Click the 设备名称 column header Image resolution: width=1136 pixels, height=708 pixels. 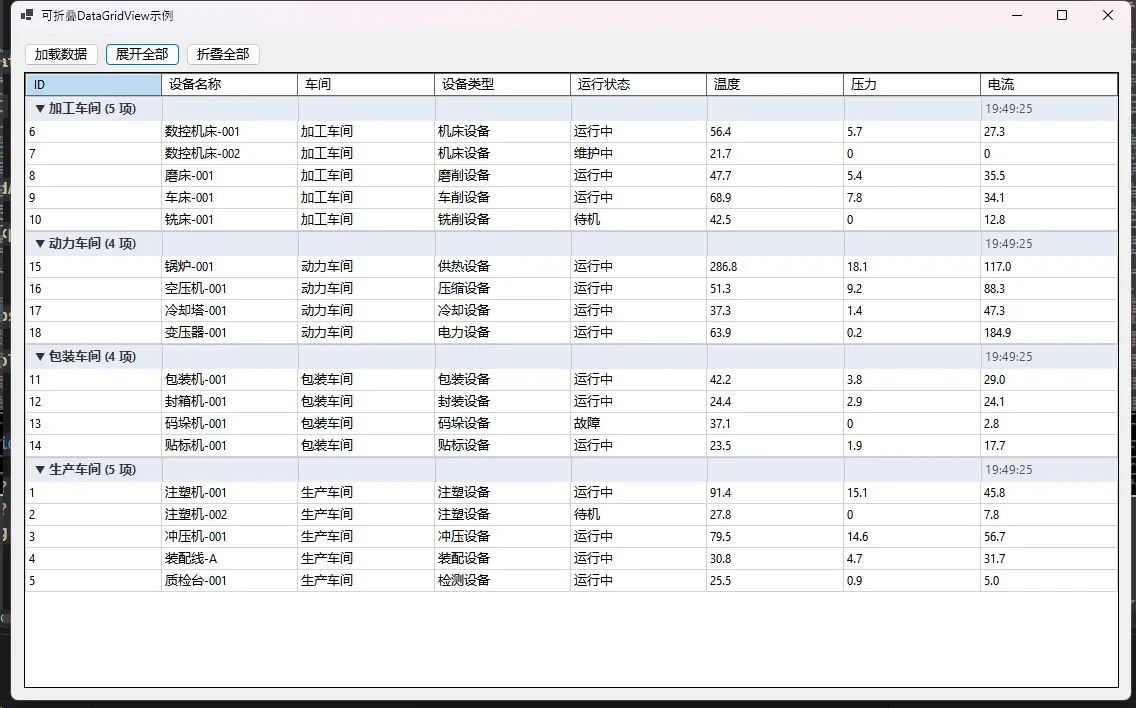click(229, 85)
